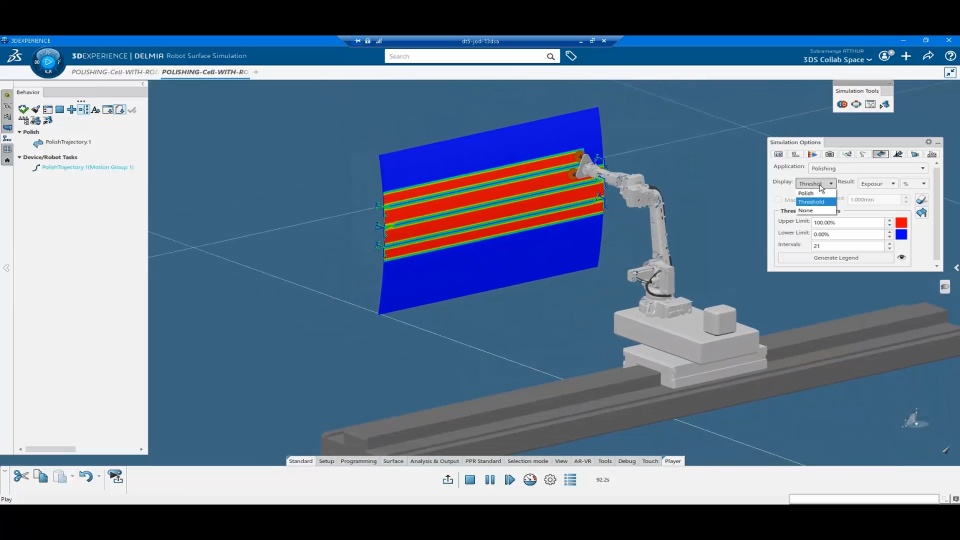Toggle the highlighted surface tool in Simulation Options toolbar
Image resolution: width=960 pixels, height=540 pixels.
point(880,154)
